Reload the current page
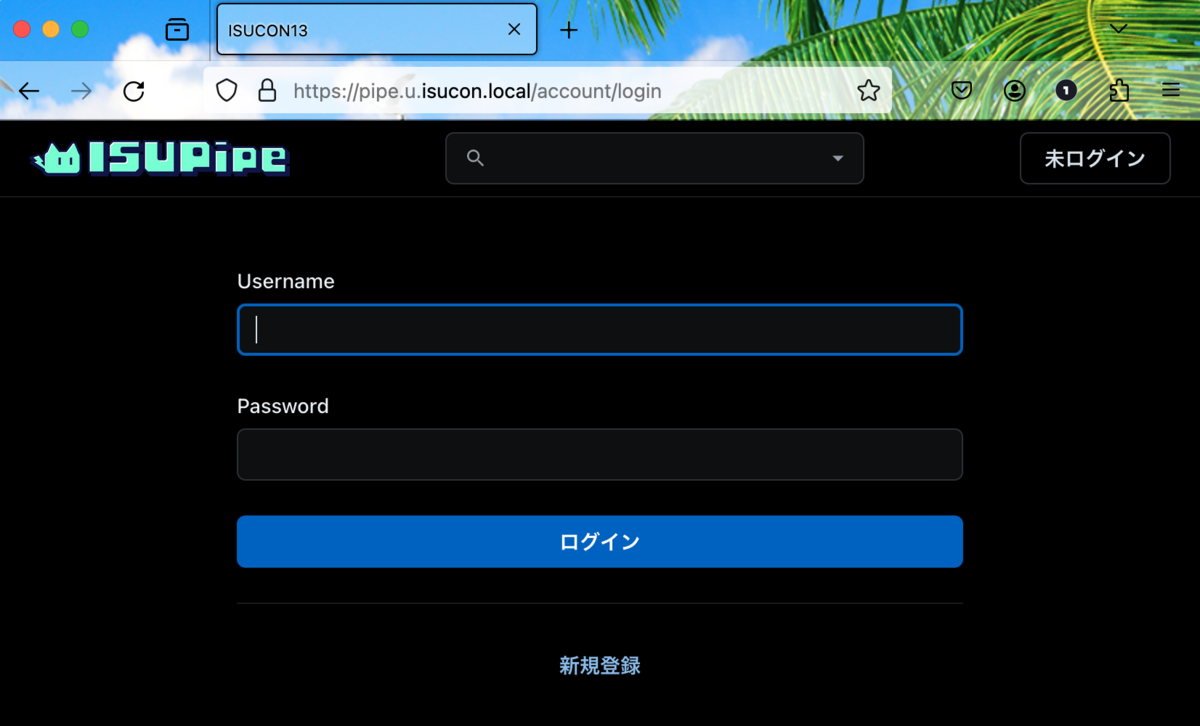 [x=133, y=90]
